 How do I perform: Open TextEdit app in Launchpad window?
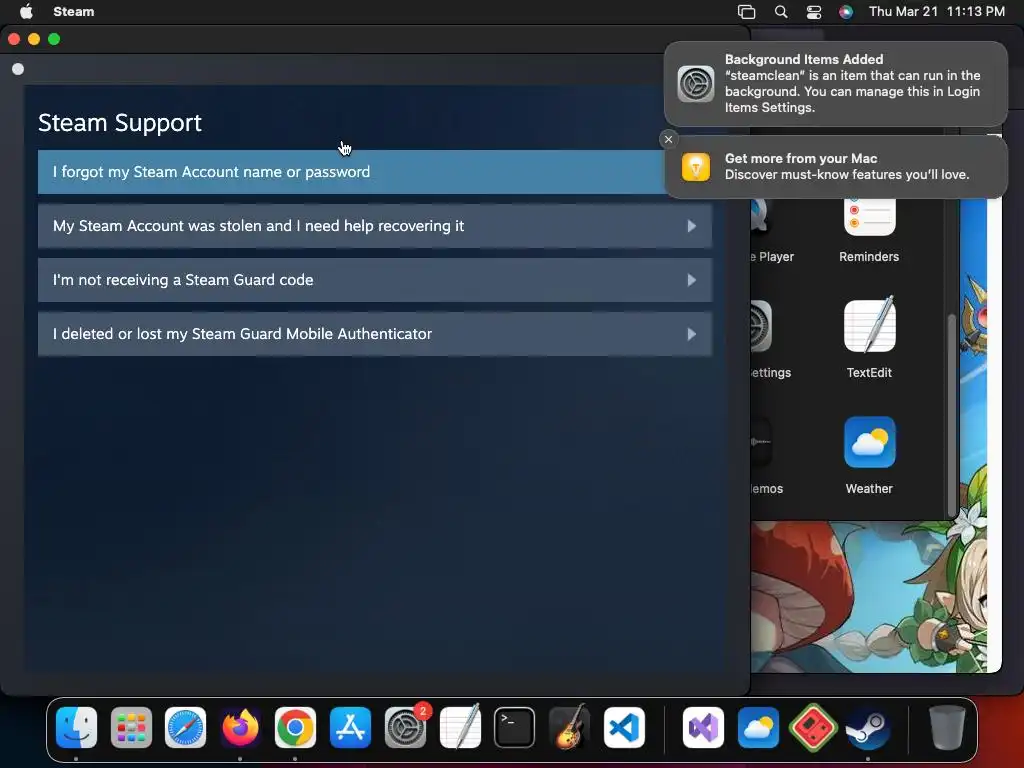click(x=869, y=338)
